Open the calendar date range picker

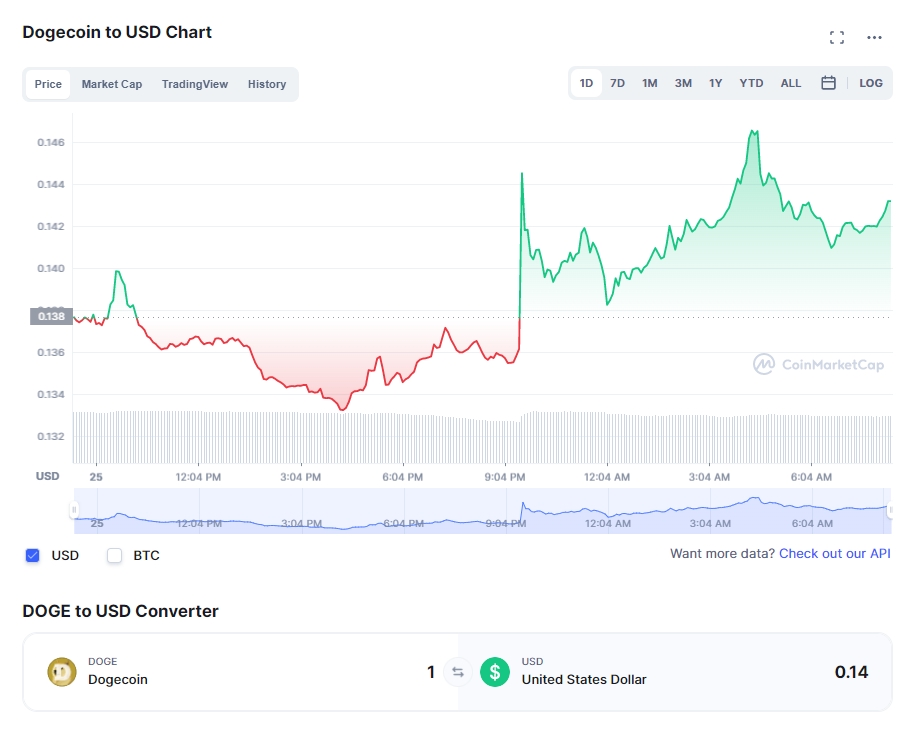tap(828, 83)
